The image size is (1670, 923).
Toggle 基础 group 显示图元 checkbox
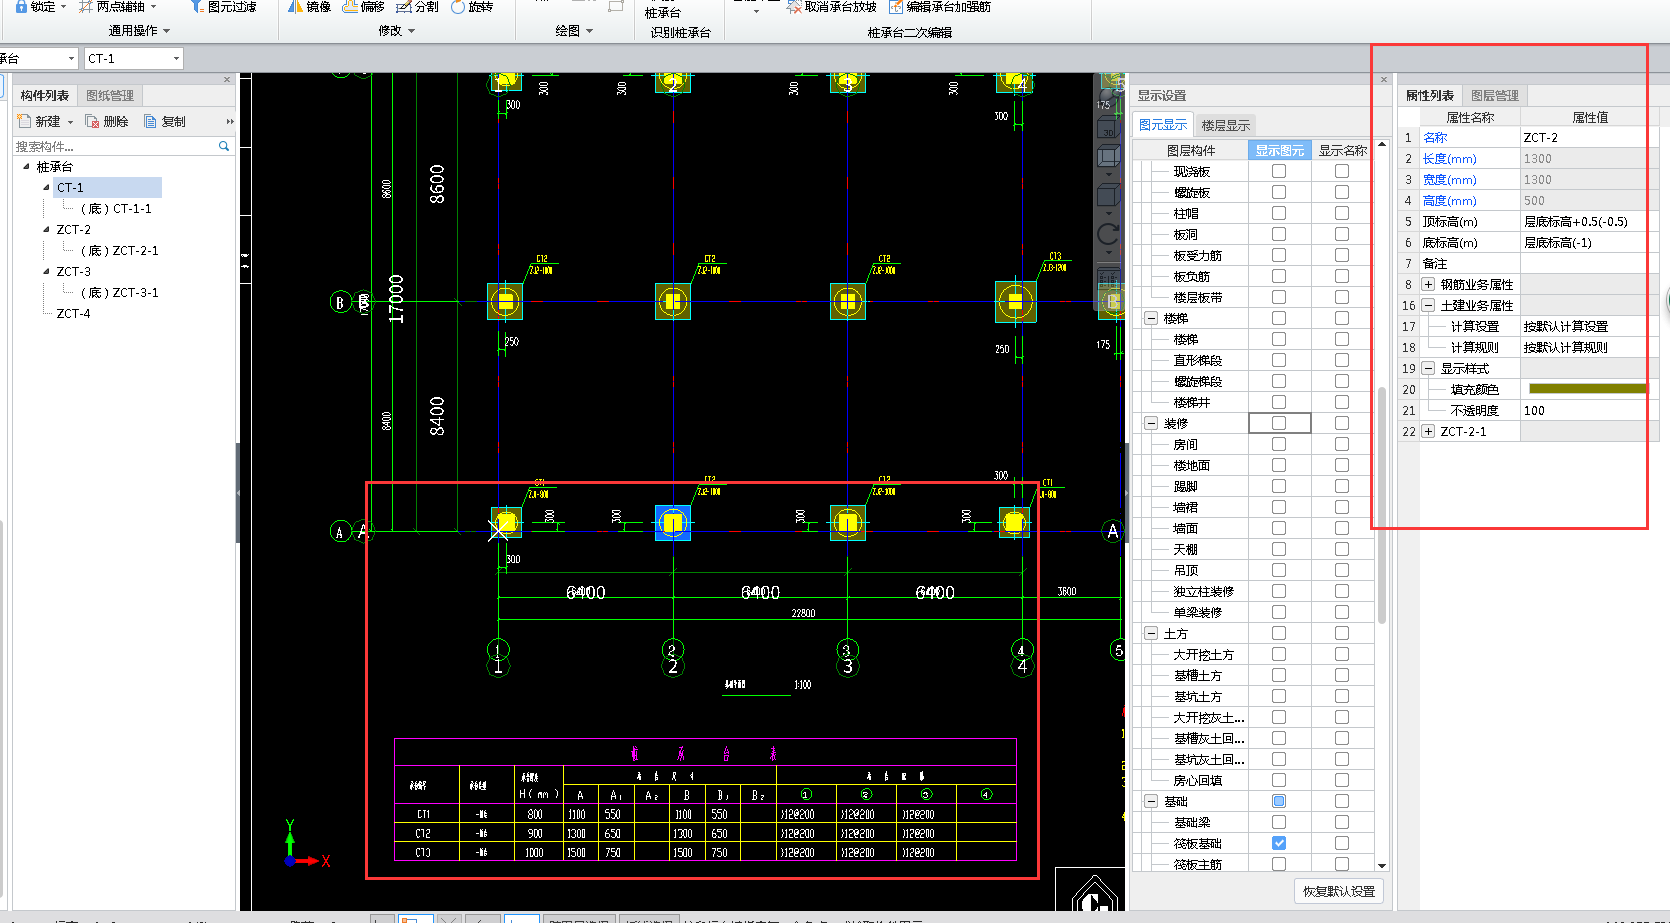(x=1279, y=801)
